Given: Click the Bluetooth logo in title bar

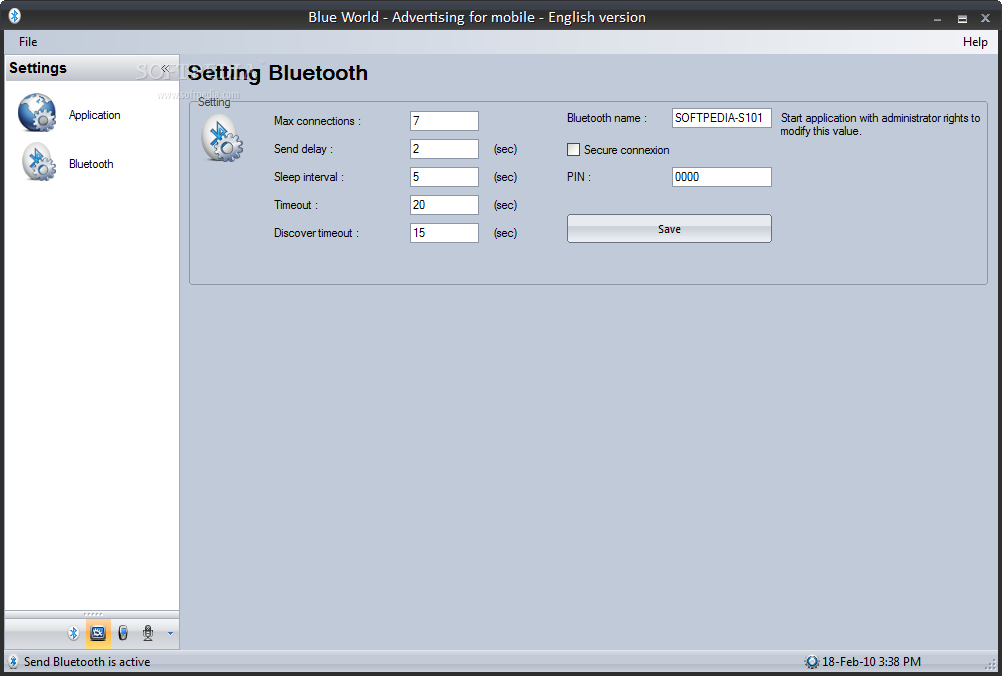Looking at the screenshot, I should coord(14,15).
